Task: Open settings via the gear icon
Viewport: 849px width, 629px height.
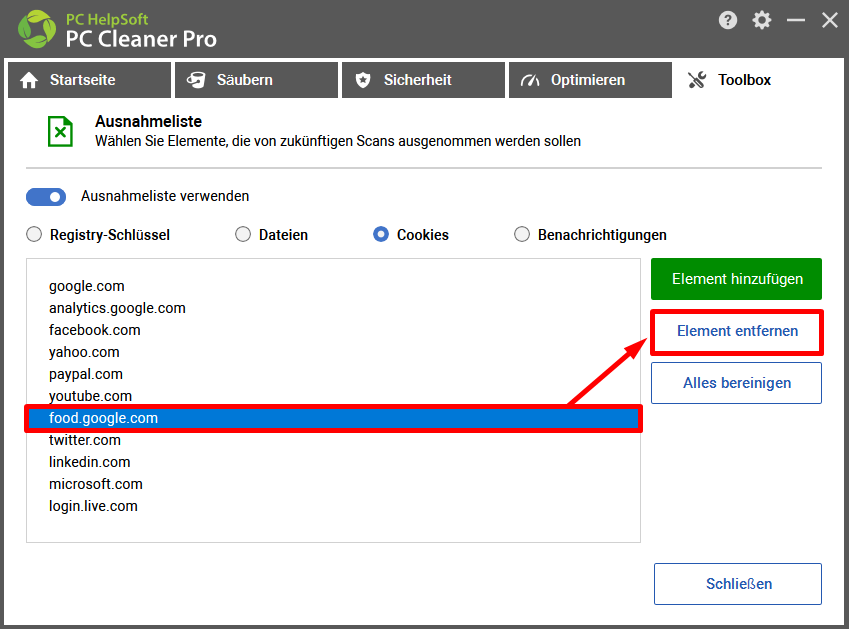Action: 761,21
